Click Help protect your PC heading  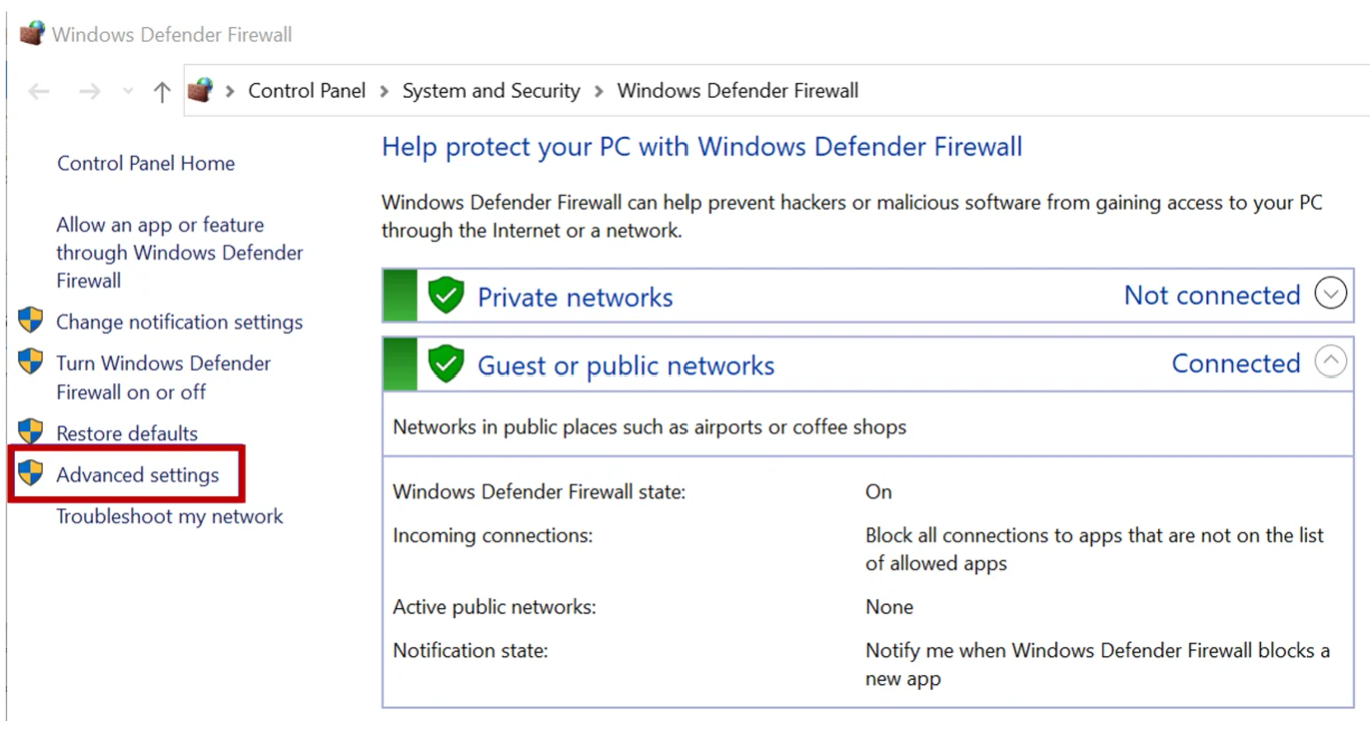[702, 147]
